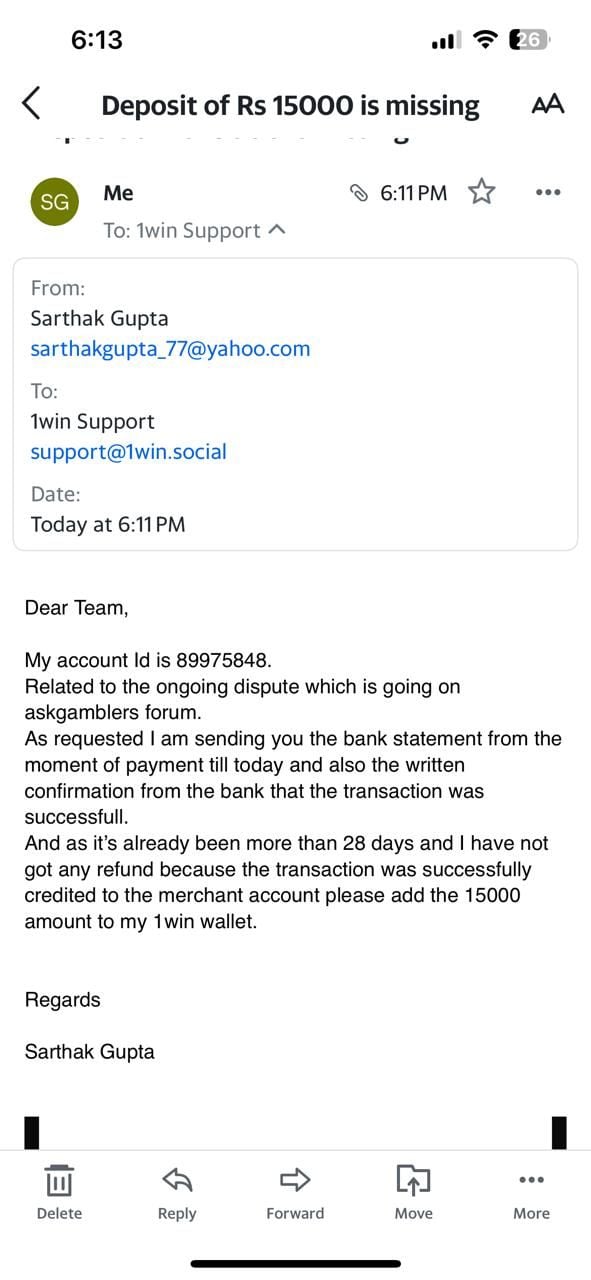Open text size AA option

(x=548, y=104)
